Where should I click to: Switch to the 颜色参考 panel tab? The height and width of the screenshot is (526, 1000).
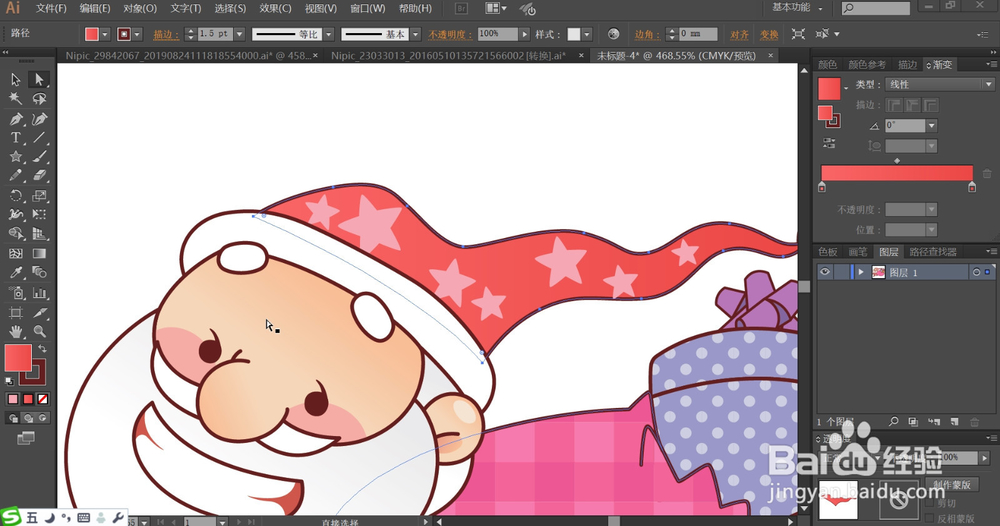pos(867,64)
